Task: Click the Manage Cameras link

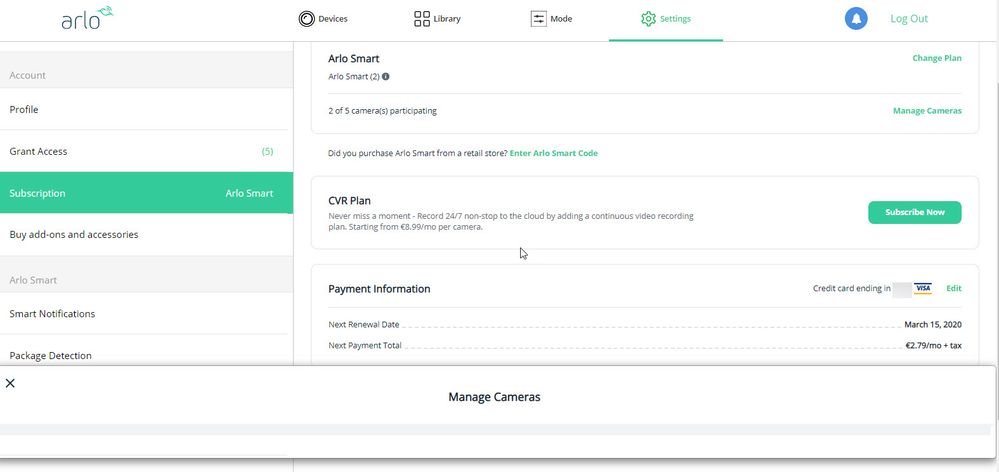Action: 927,111
